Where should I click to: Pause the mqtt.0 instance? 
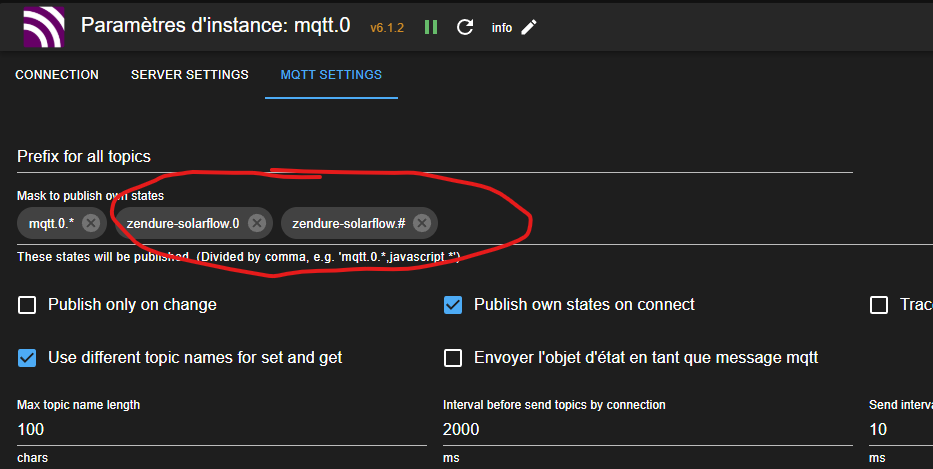[431, 27]
